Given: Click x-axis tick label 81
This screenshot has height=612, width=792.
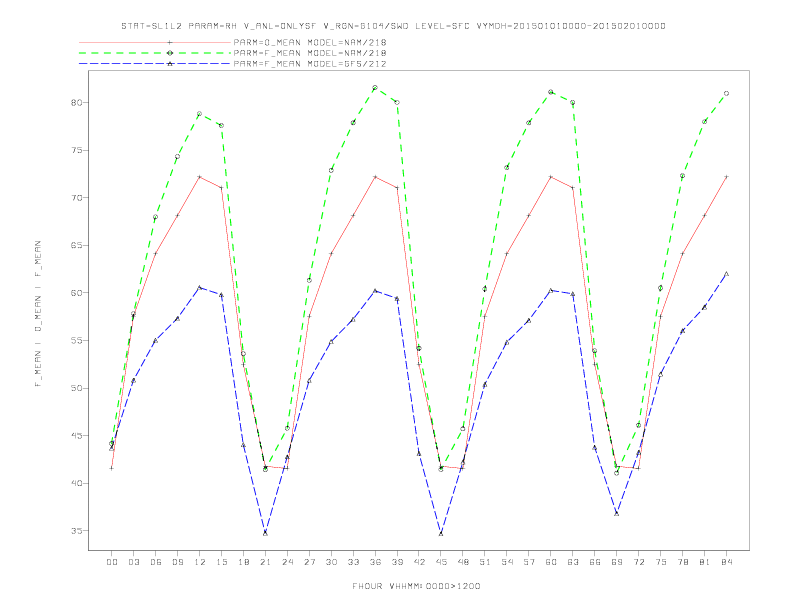Looking at the screenshot, I should tap(705, 562).
